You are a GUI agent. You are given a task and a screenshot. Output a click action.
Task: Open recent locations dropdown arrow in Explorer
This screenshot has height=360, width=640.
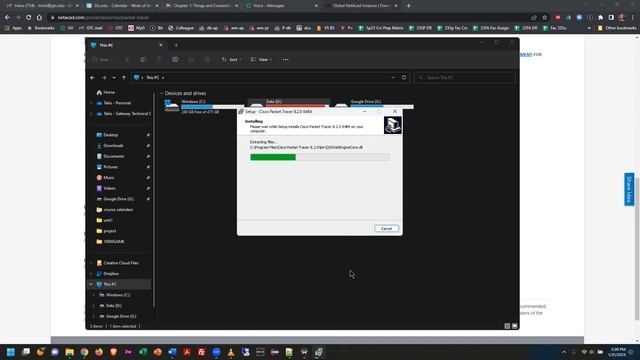pos(114,78)
